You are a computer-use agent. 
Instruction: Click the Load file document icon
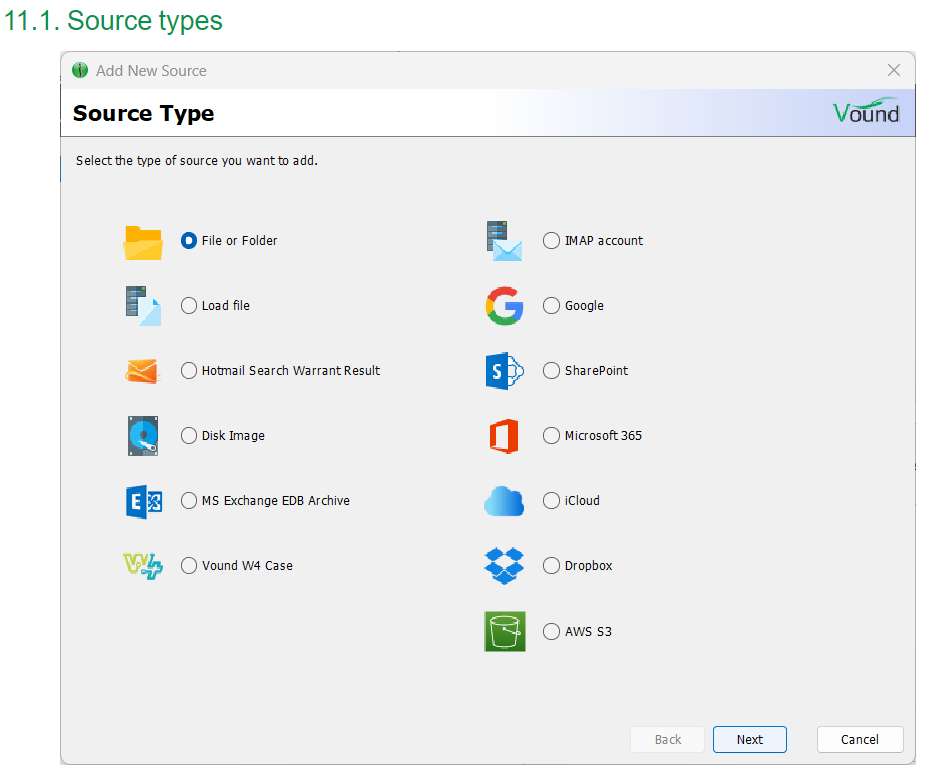(x=143, y=306)
